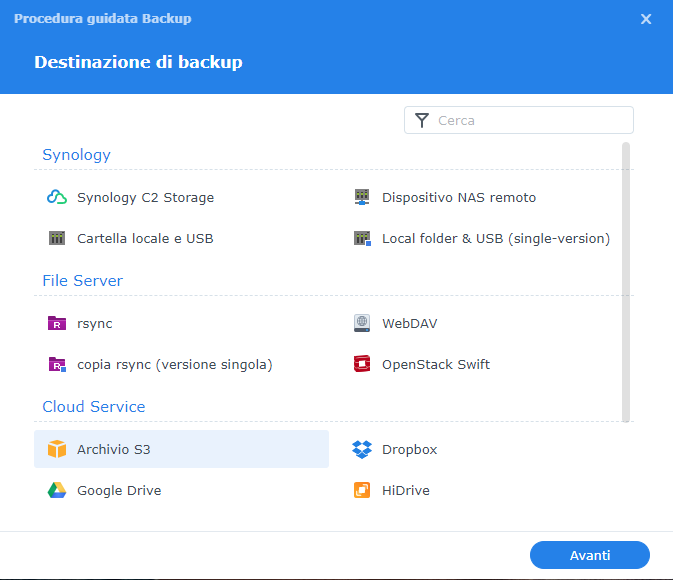Select Archivio S3 highlighted entry

182,449
